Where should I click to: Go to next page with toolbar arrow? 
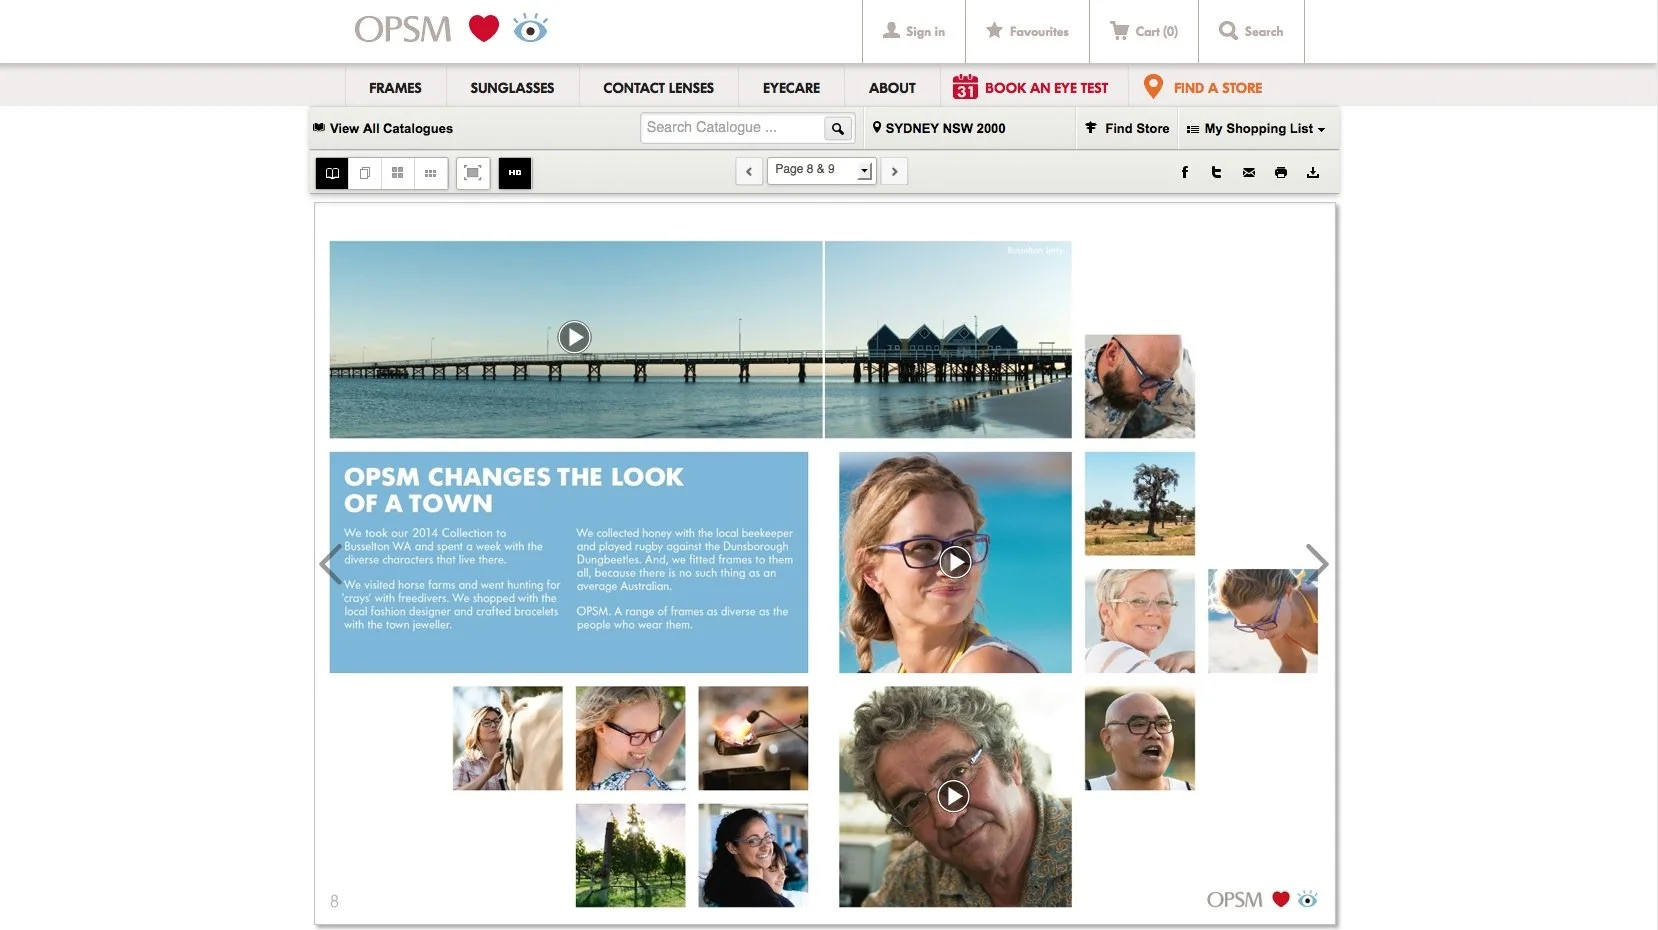pyautogui.click(x=894, y=171)
